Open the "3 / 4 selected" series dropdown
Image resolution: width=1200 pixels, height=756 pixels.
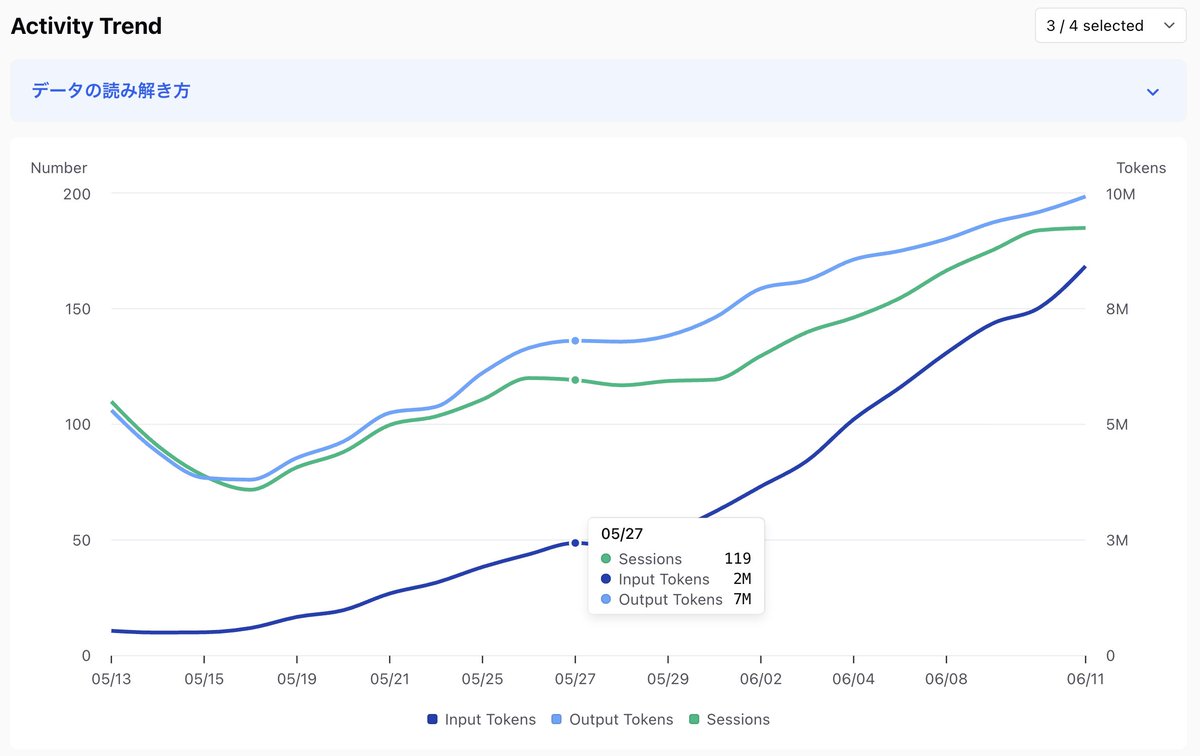[x=1110, y=26]
